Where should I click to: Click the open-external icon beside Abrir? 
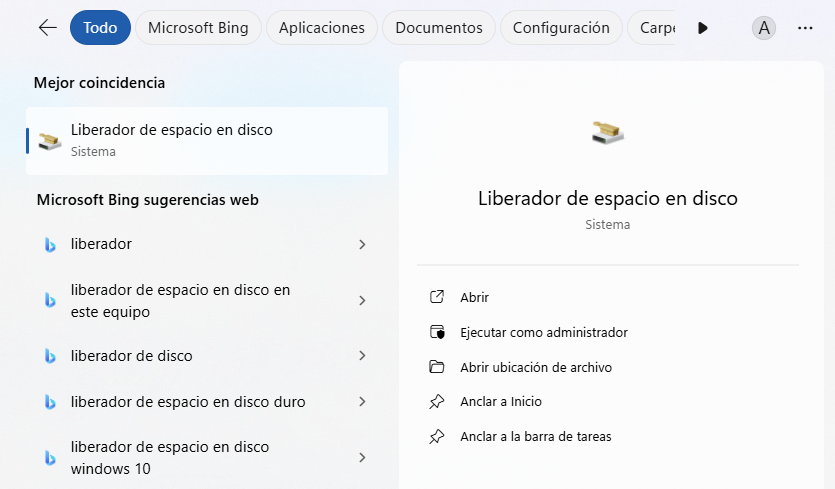(x=437, y=297)
